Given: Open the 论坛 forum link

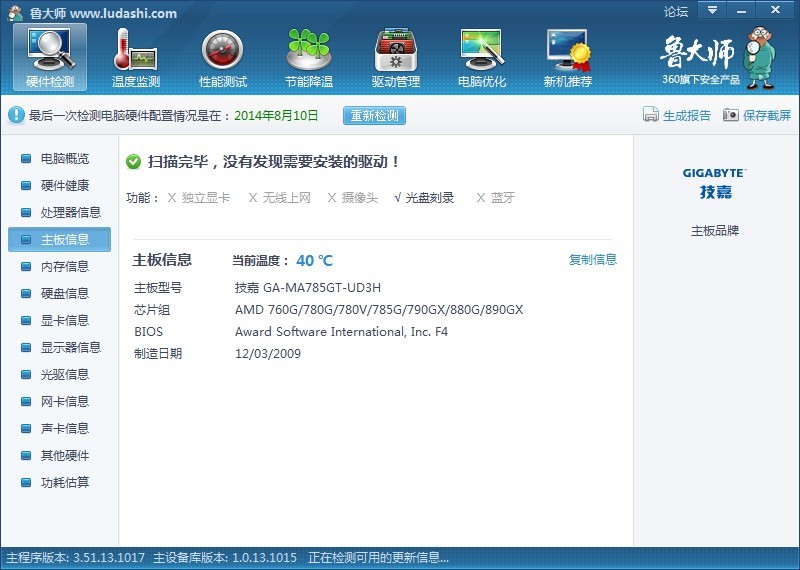Looking at the screenshot, I should click(676, 11).
